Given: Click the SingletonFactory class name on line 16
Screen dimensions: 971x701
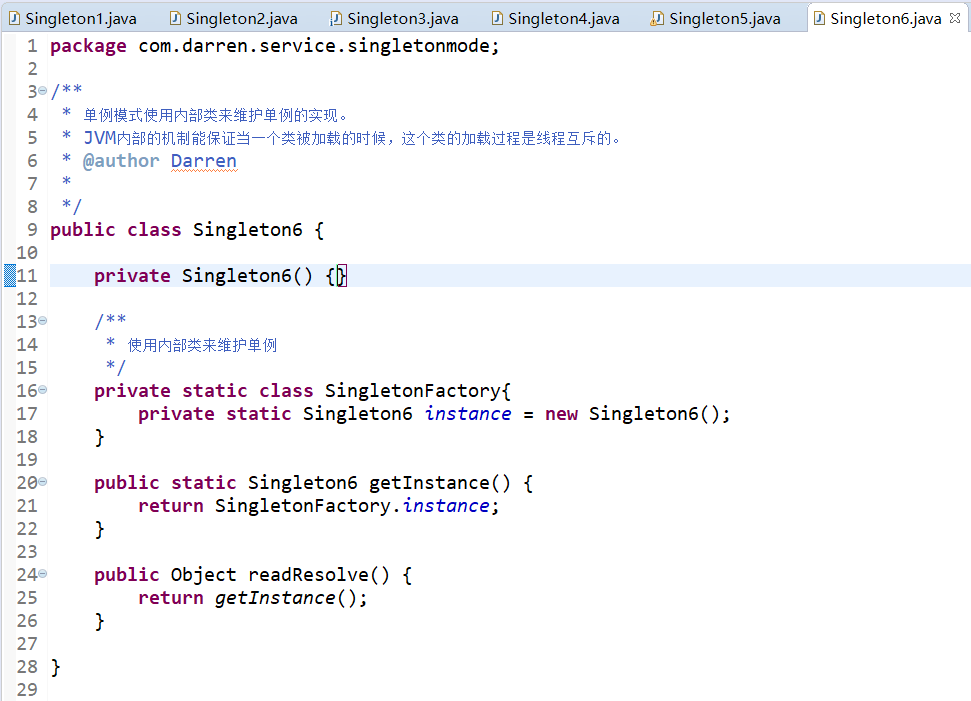Looking at the screenshot, I should point(412,391).
